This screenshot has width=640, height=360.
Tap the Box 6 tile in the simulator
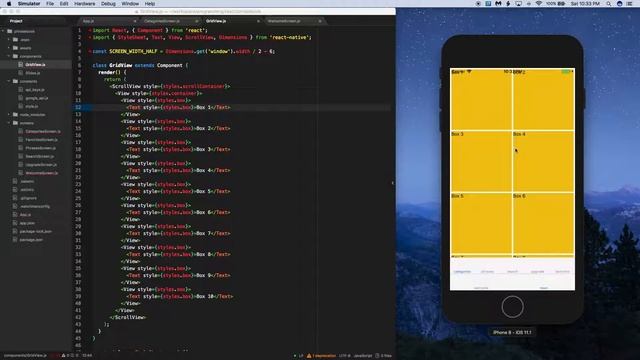pos(543,223)
